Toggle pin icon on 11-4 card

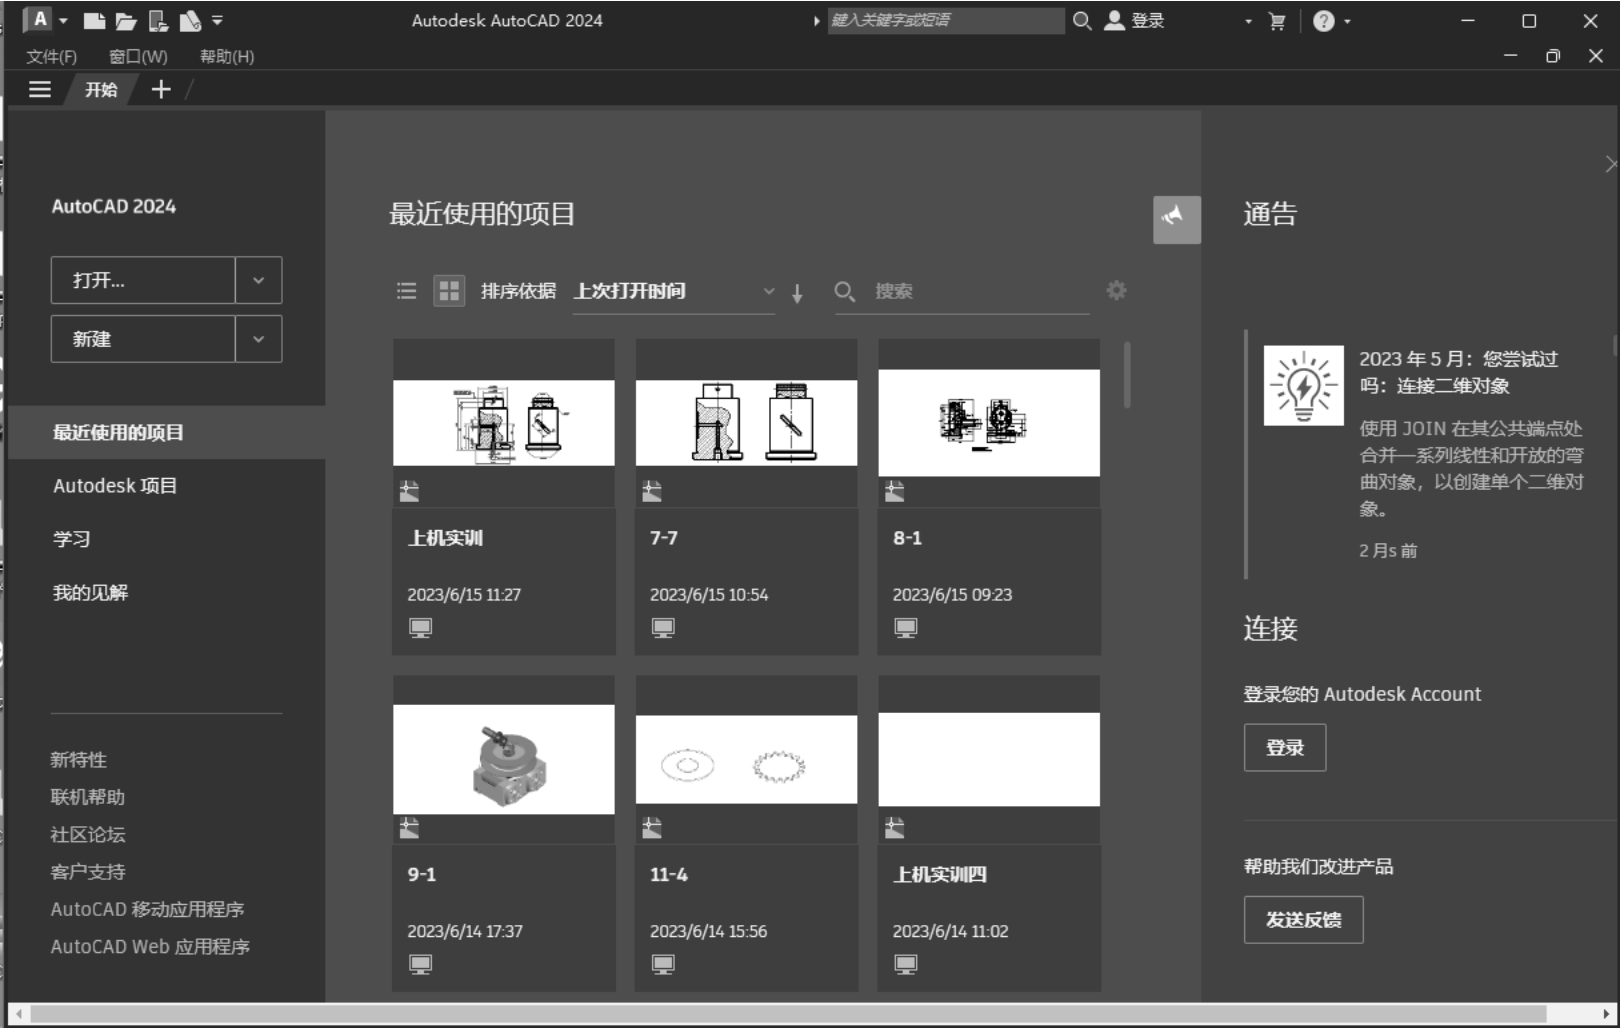point(652,828)
